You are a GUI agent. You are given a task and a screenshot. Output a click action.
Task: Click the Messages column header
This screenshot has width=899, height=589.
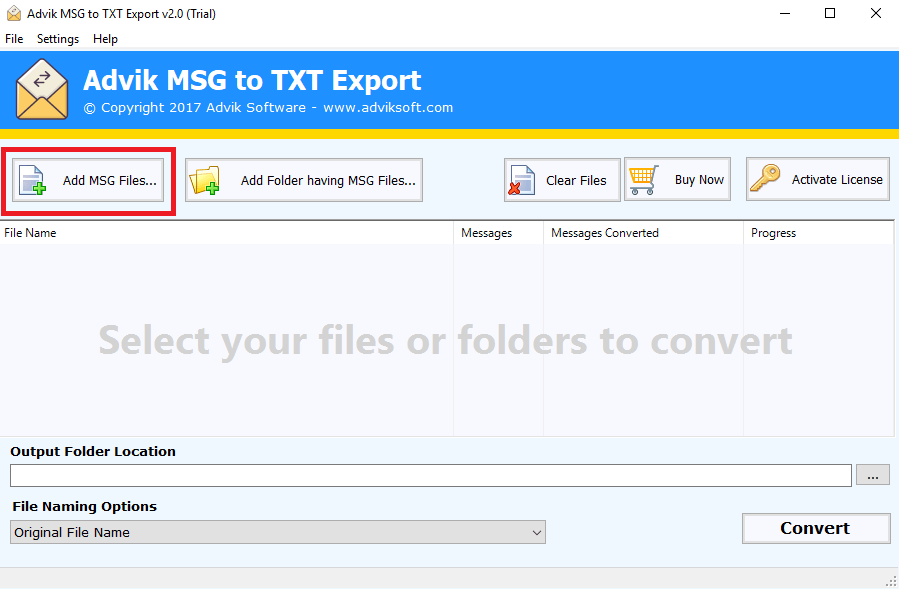(498, 233)
